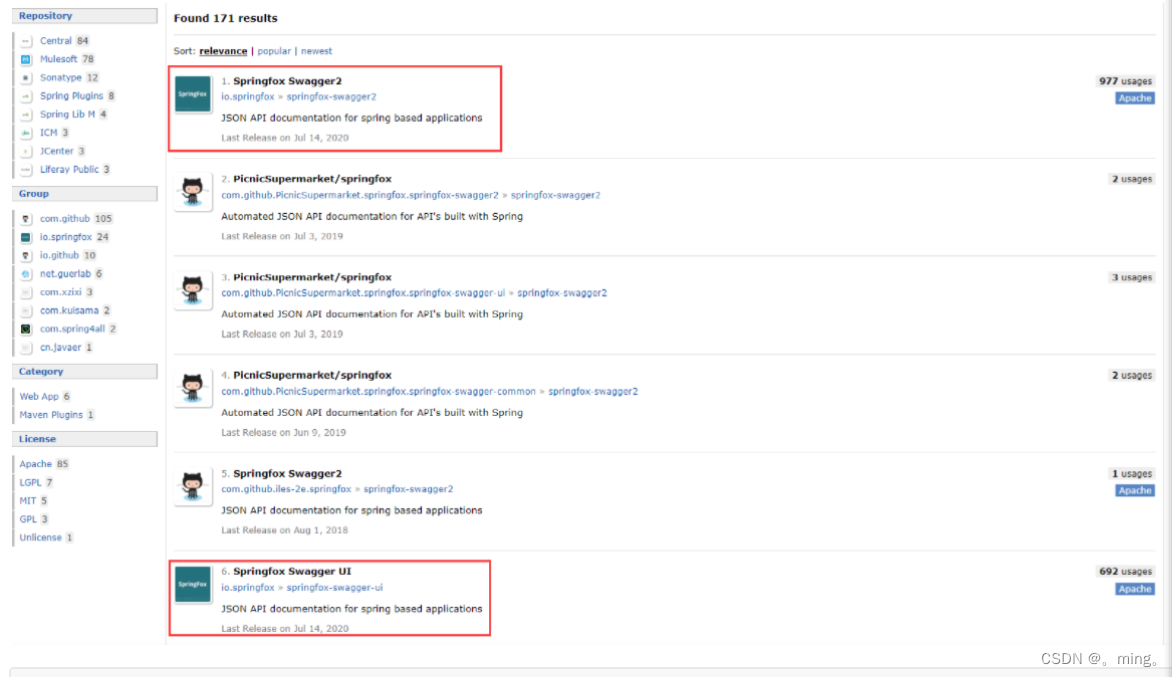
Task: Click the com.spring4all group icon
Action: [x=26, y=329]
